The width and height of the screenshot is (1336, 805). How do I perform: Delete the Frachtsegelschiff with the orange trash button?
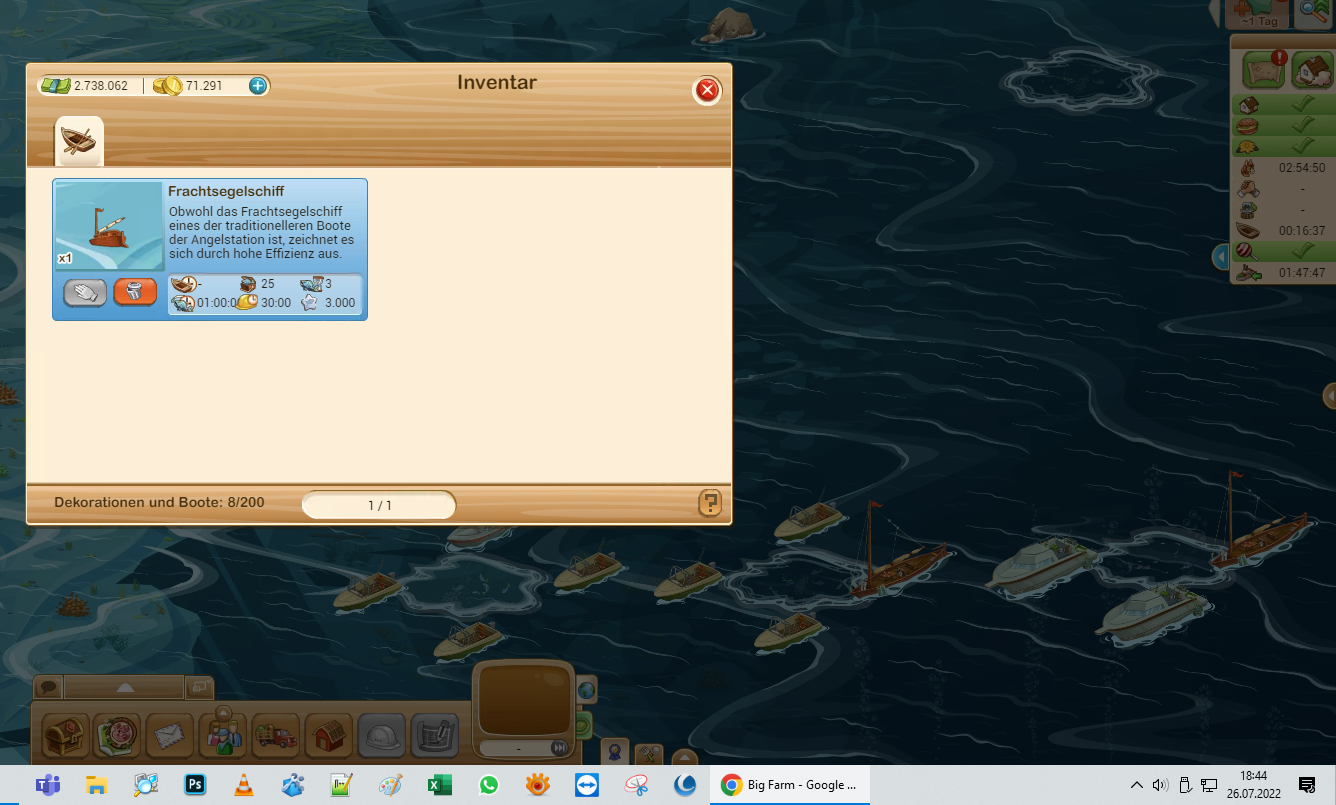[x=135, y=291]
